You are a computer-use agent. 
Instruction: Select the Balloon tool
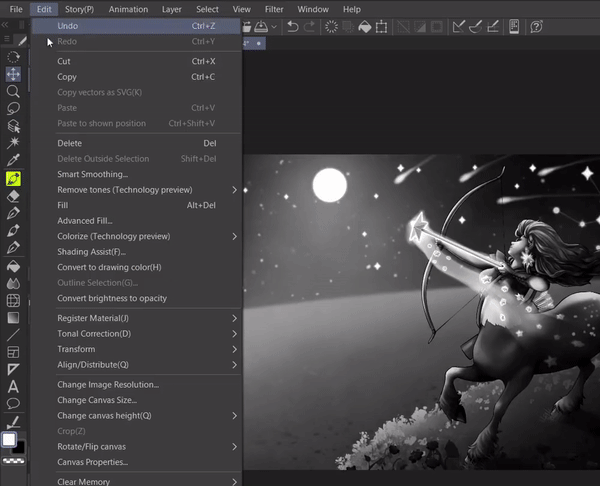tap(14, 404)
